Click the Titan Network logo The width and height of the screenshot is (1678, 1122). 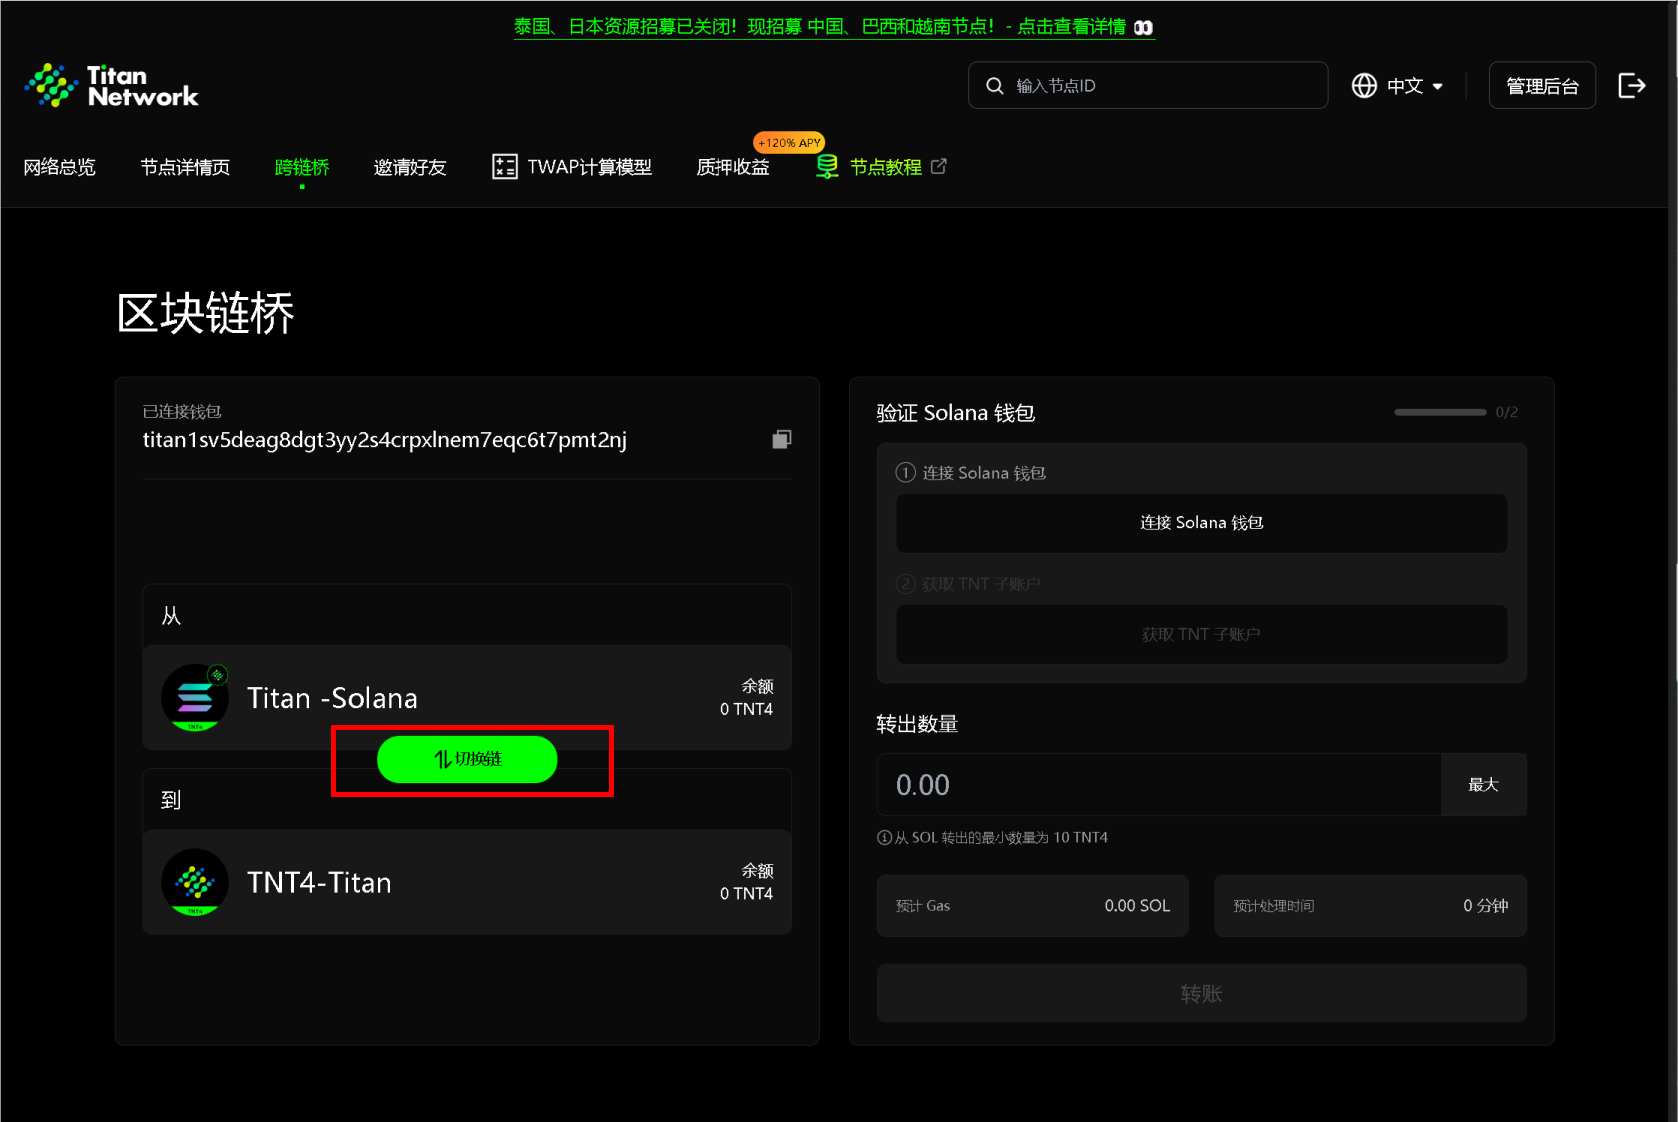(111, 86)
